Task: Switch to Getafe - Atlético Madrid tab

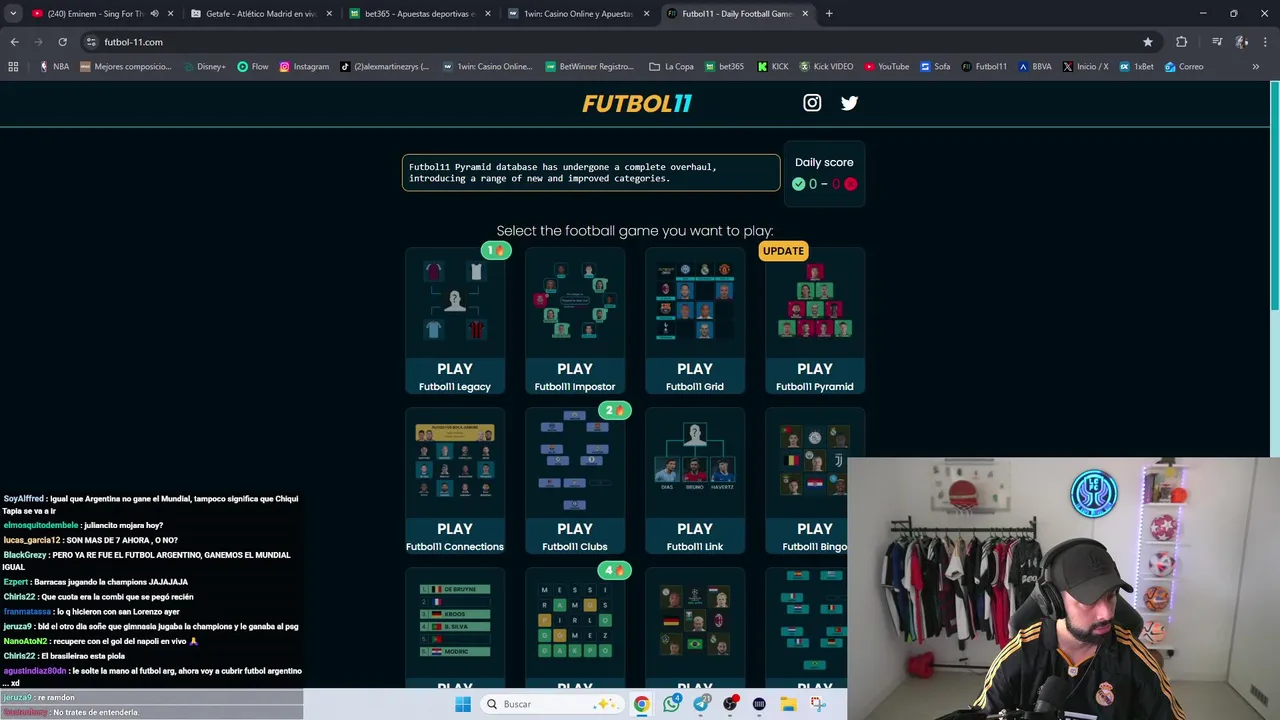Action: coord(260,14)
